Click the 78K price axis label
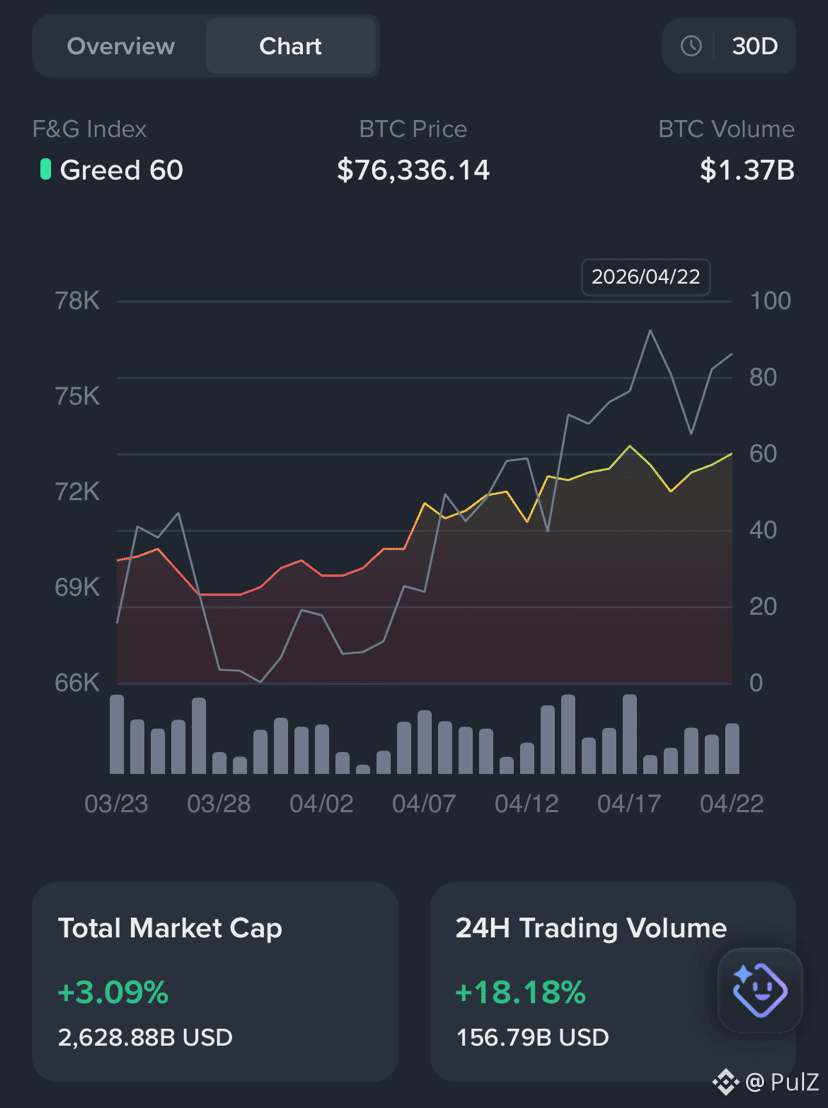Image resolution: width=828 pixels, height=1108 pixels. (x=78, y=301)
